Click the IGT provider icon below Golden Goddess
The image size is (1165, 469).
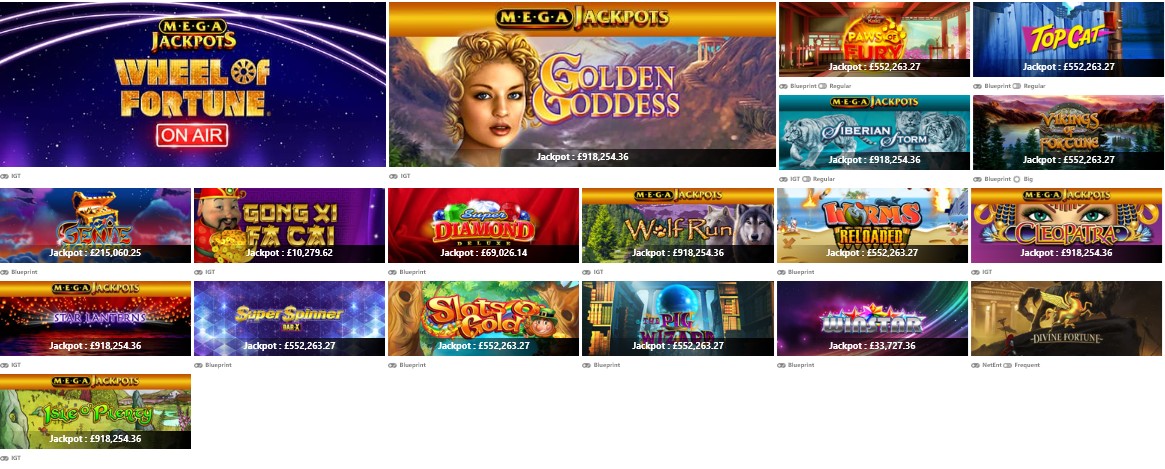[393, 176]
